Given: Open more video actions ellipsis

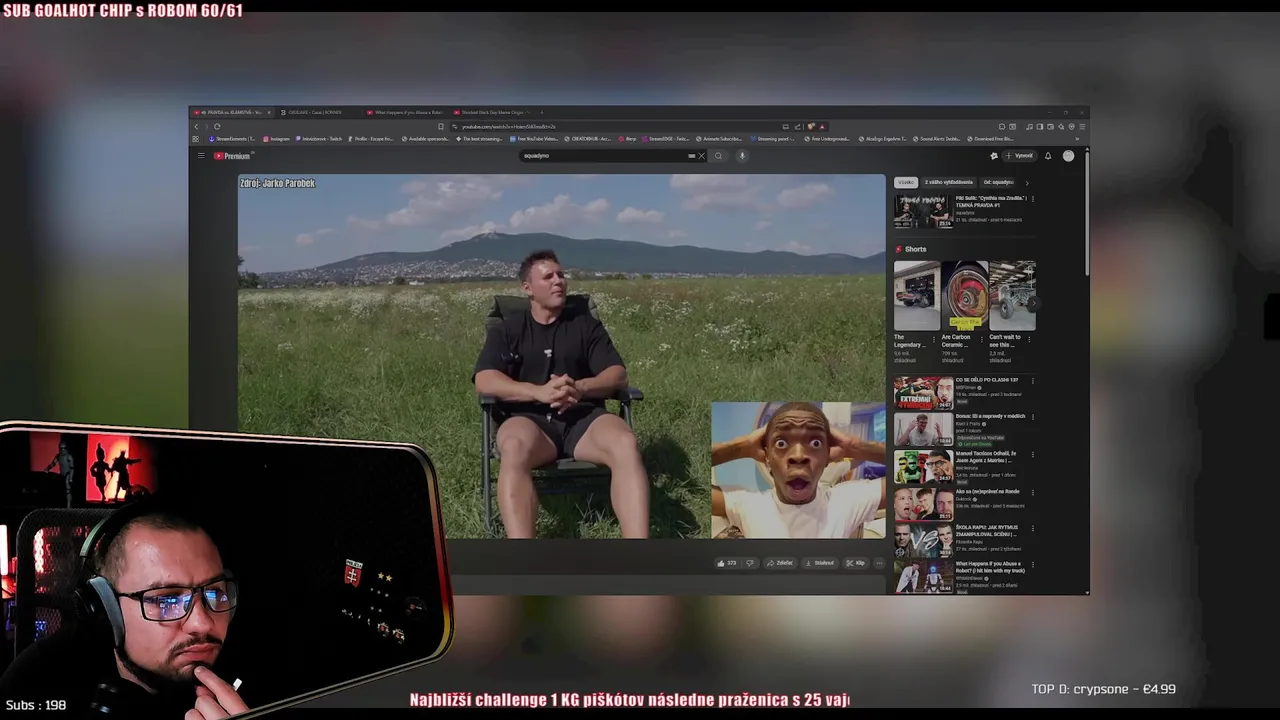Looking at the screenshot, I should point(879,563).
